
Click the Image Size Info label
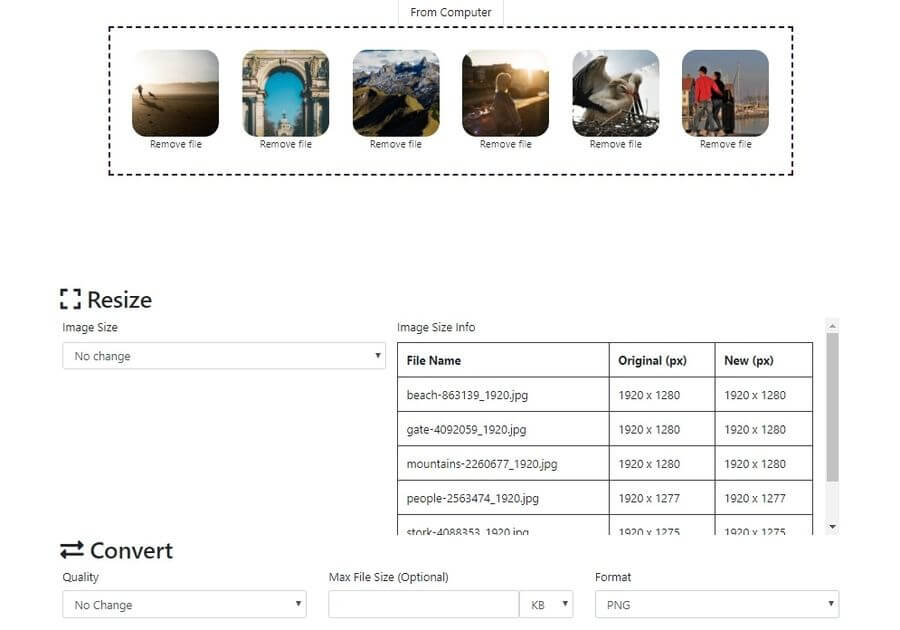(436, 327)
